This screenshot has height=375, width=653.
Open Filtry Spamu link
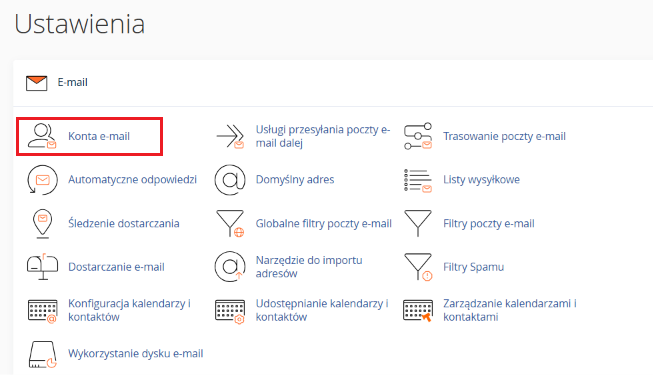[x=474, y=267]
